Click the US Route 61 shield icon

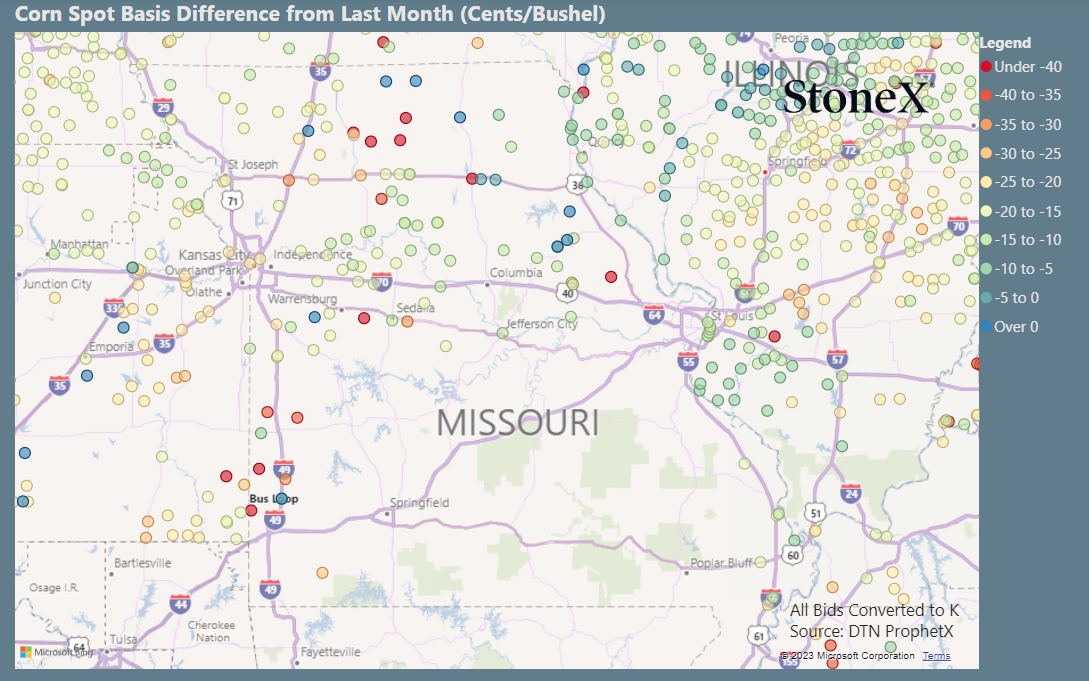coord(758,636)
